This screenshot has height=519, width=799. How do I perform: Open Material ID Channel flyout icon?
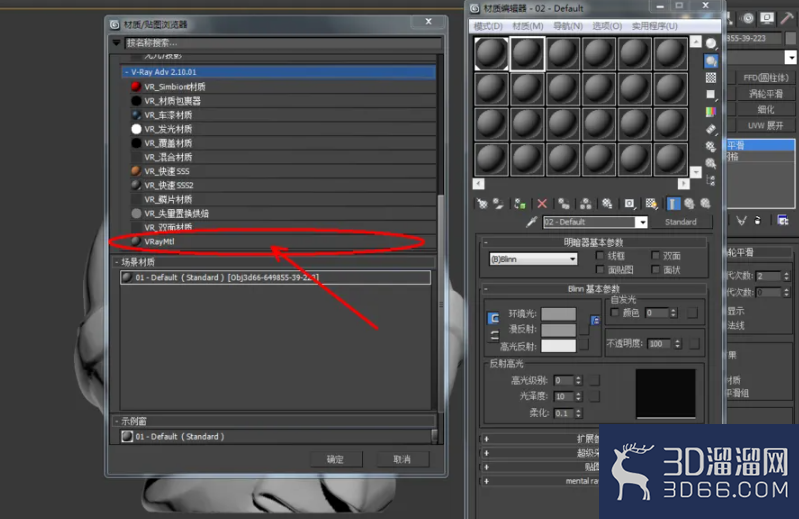coord(629,204)
